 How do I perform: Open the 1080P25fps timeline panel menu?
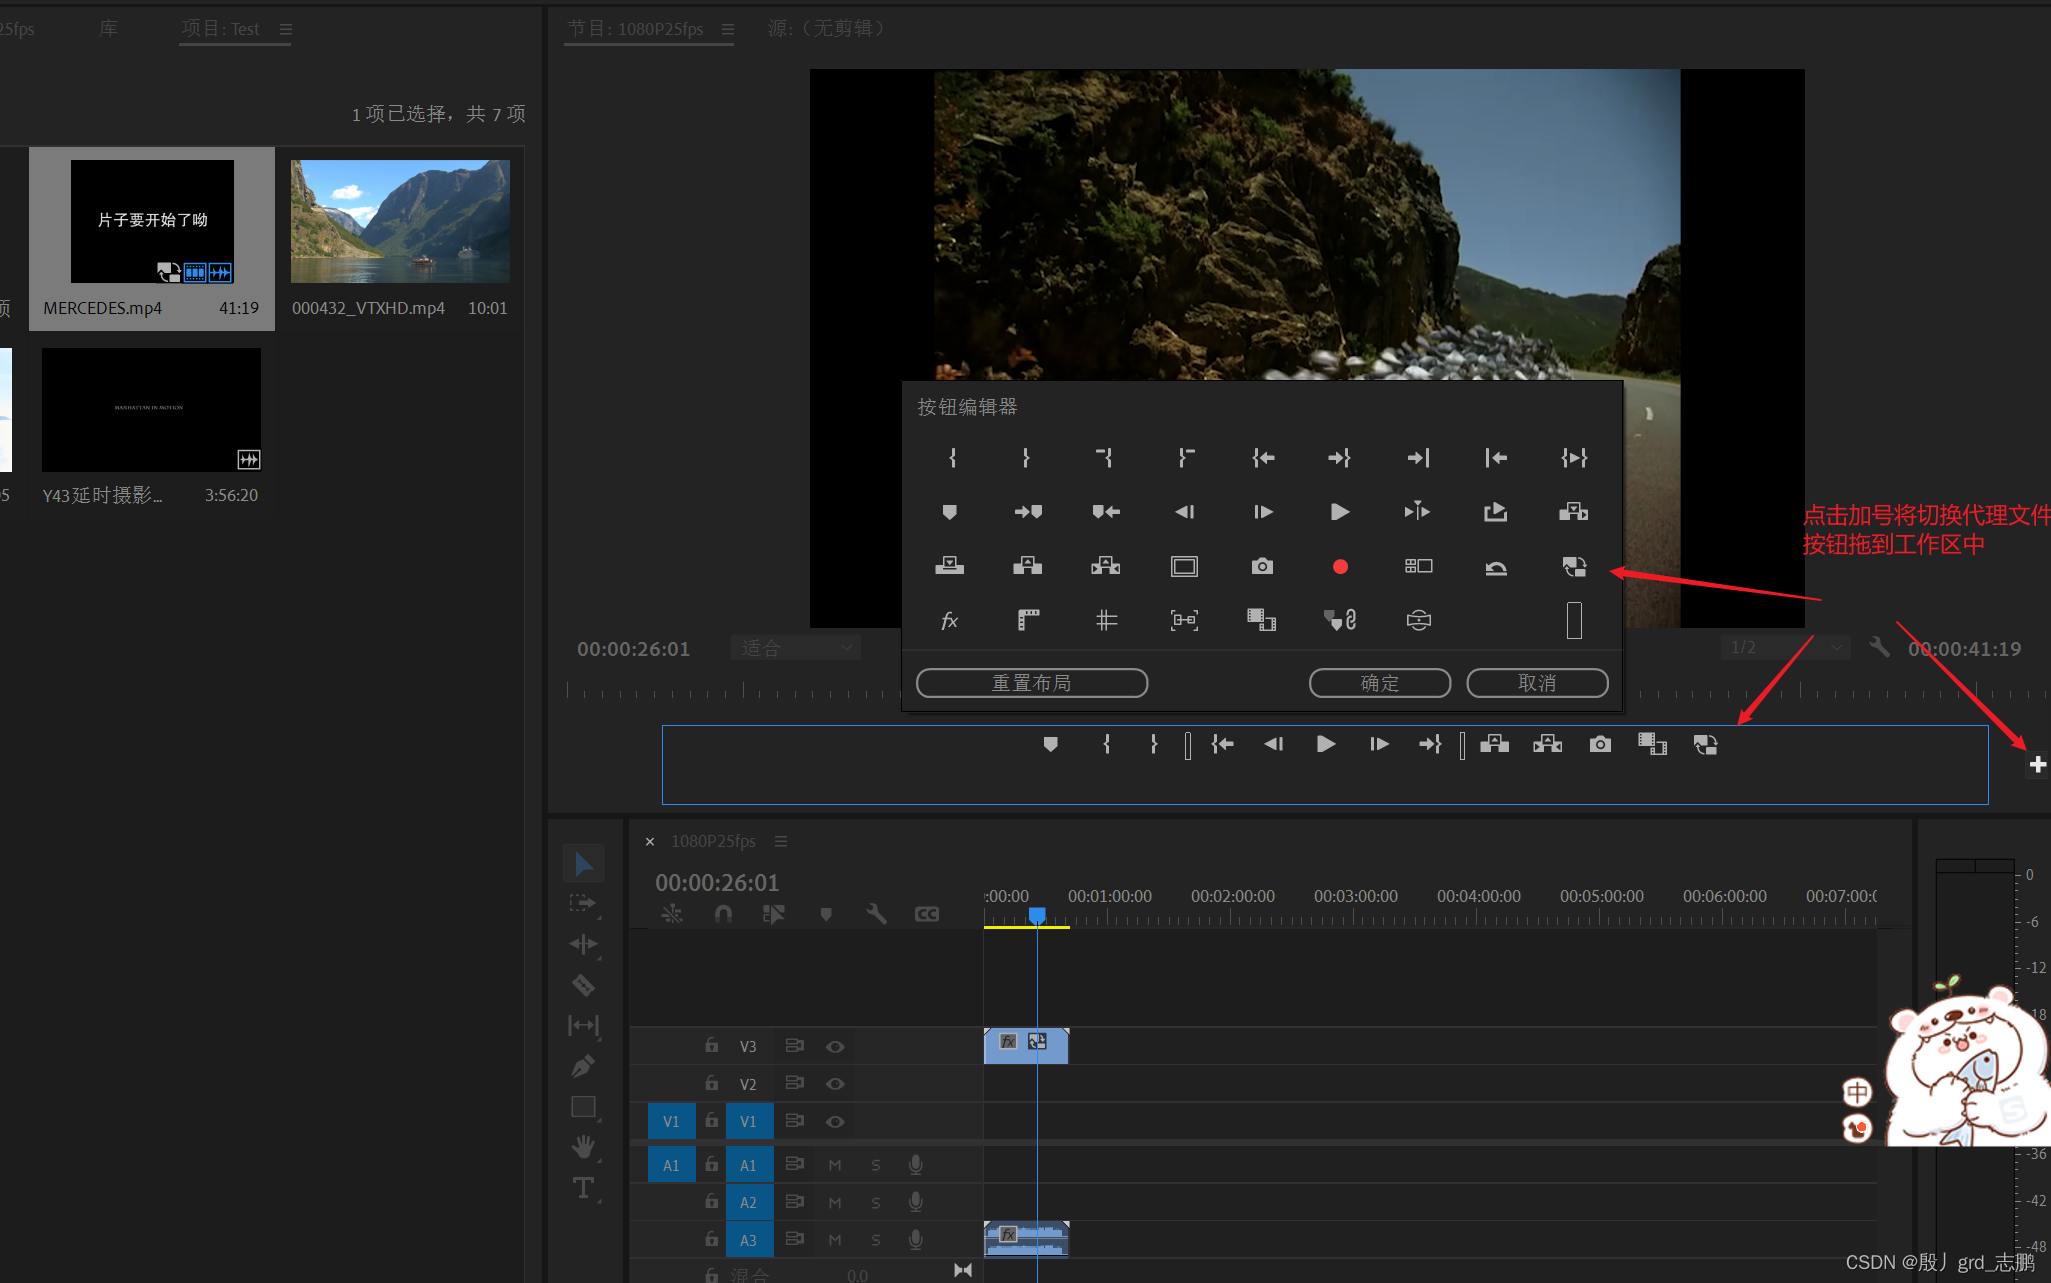pyautogui.click(x=781, y=842)
